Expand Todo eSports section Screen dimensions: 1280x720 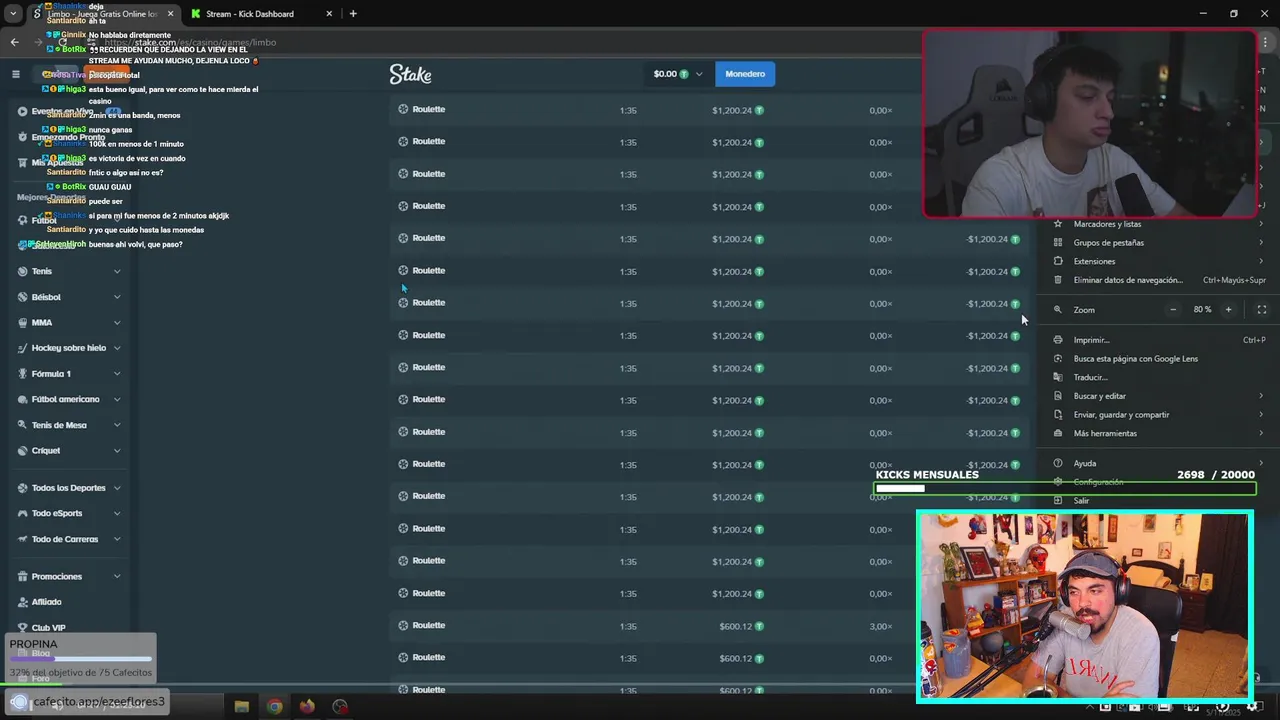point(117,514)
